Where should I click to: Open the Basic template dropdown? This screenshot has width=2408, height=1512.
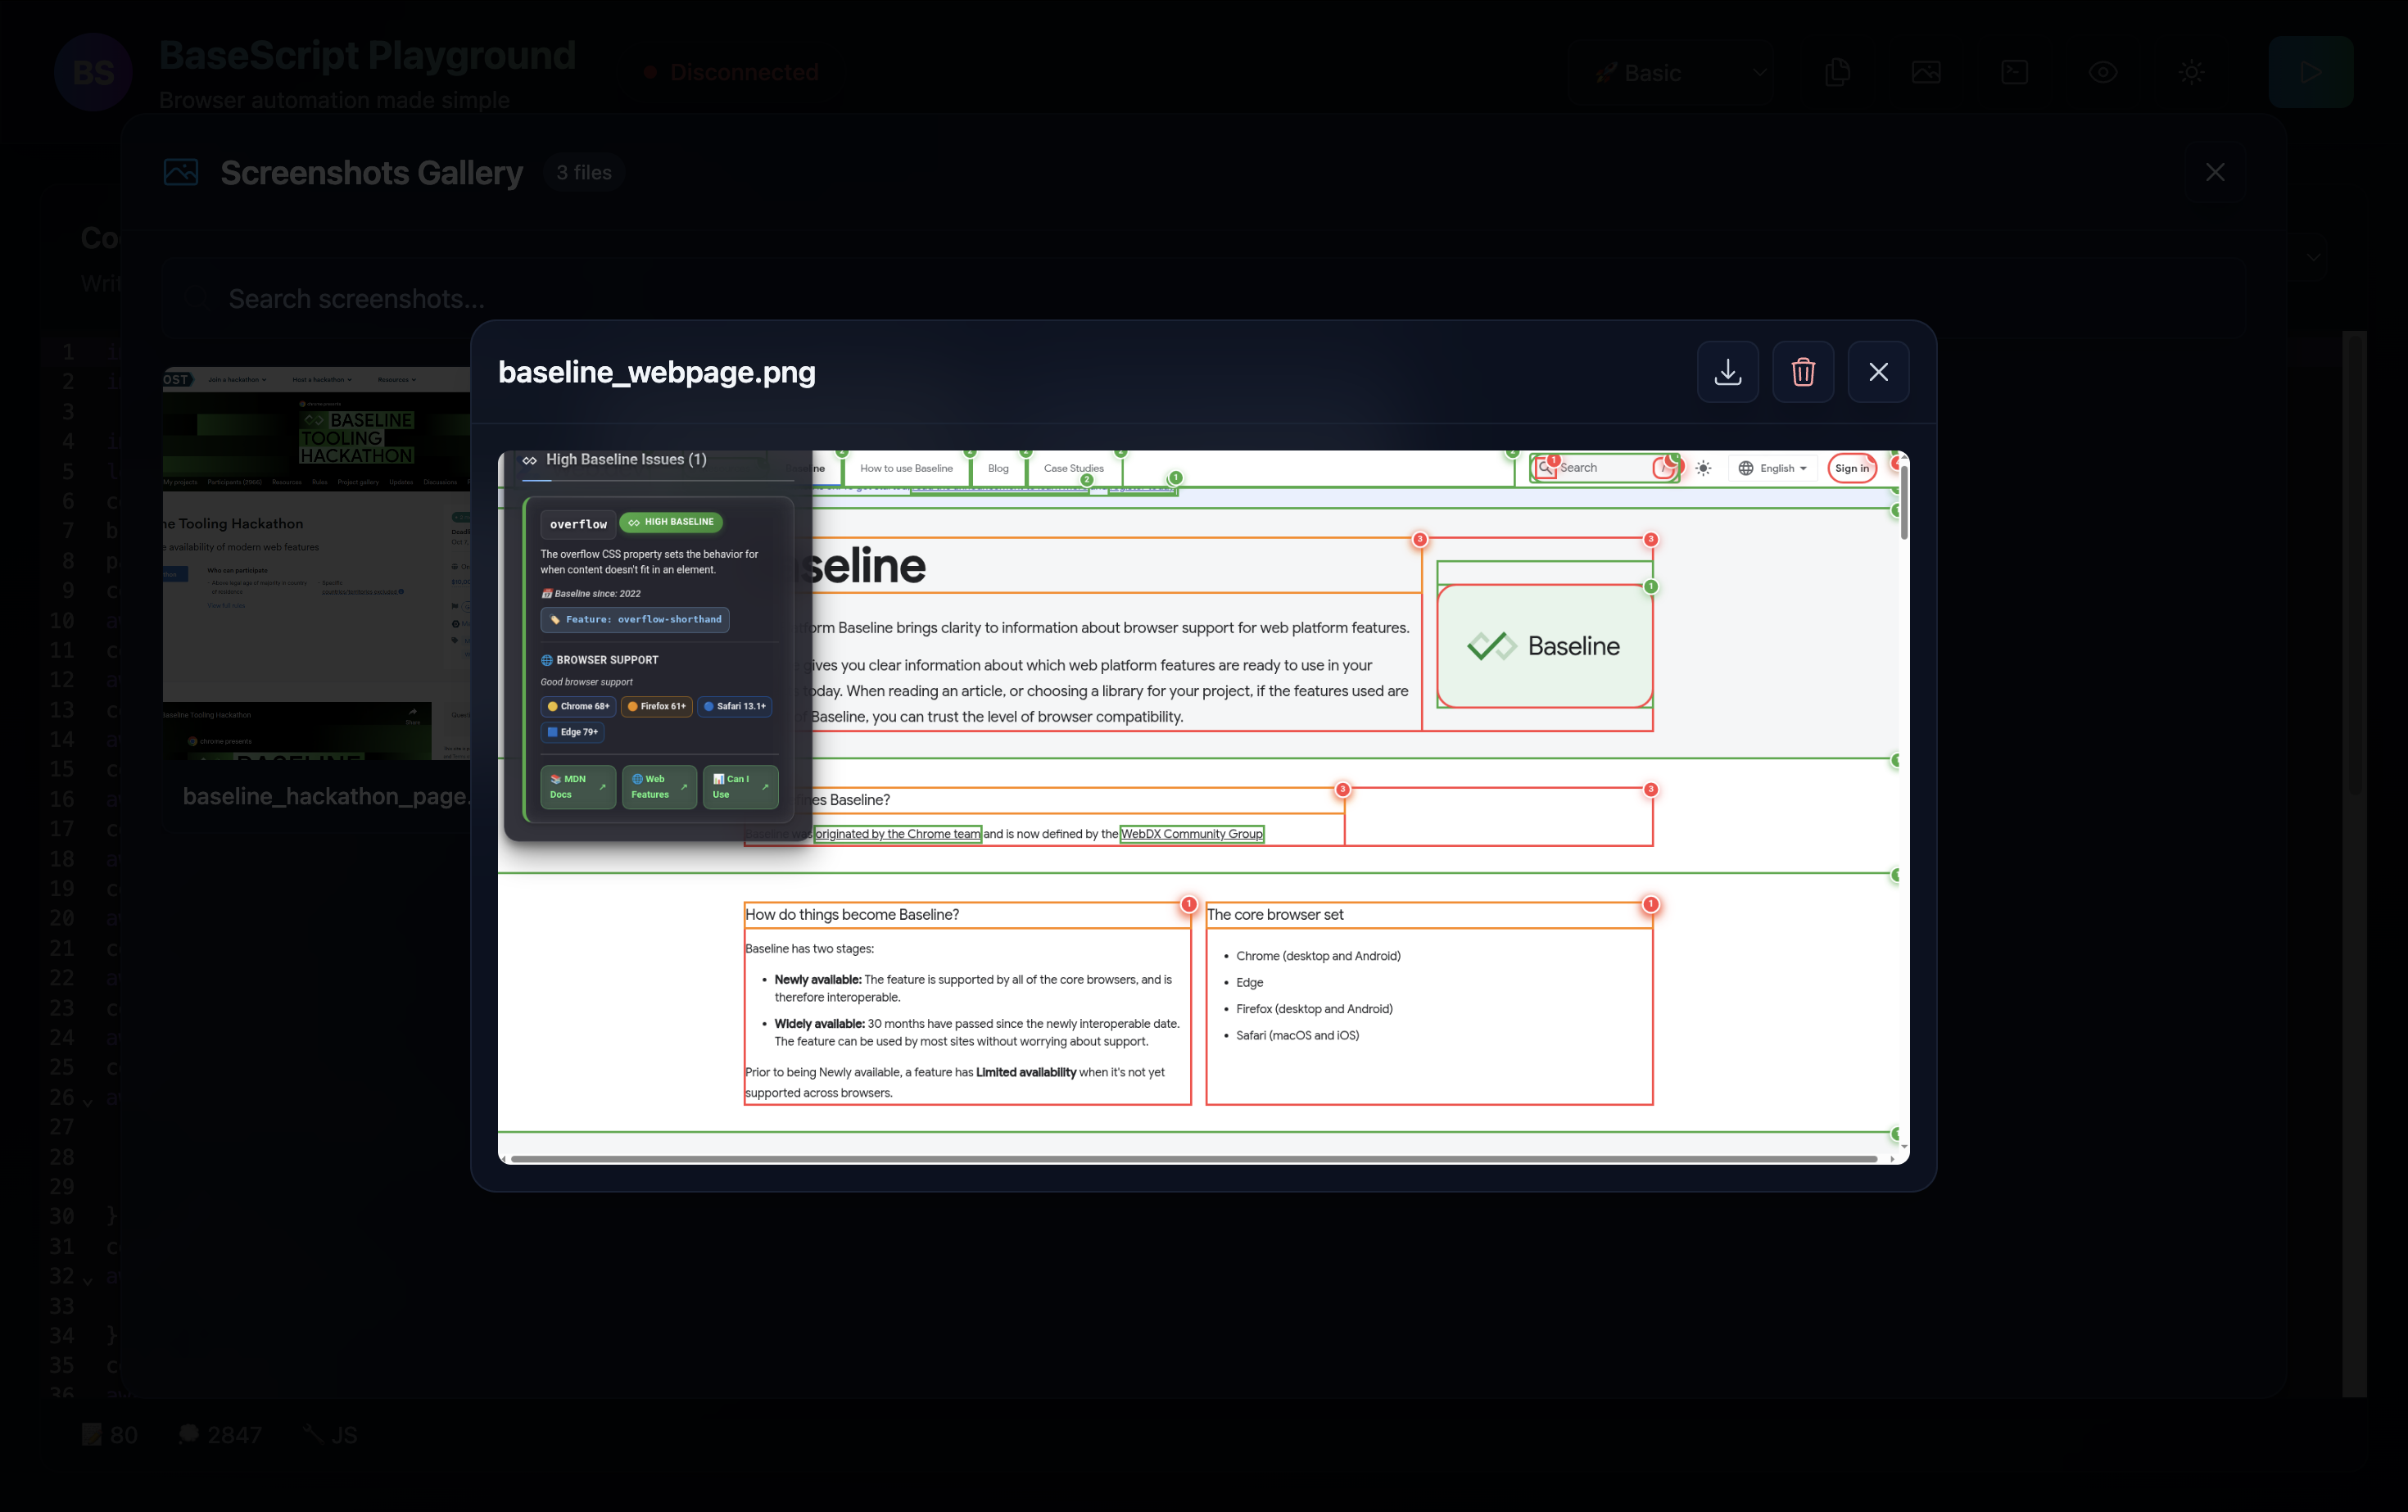(x=1670, y=72)
